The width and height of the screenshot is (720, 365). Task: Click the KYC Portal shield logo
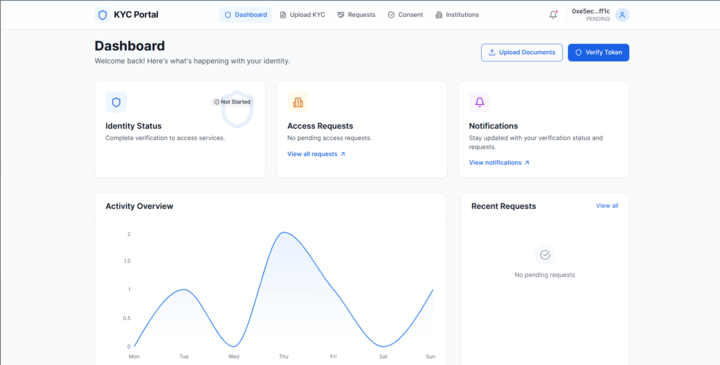tap(102, 15)
